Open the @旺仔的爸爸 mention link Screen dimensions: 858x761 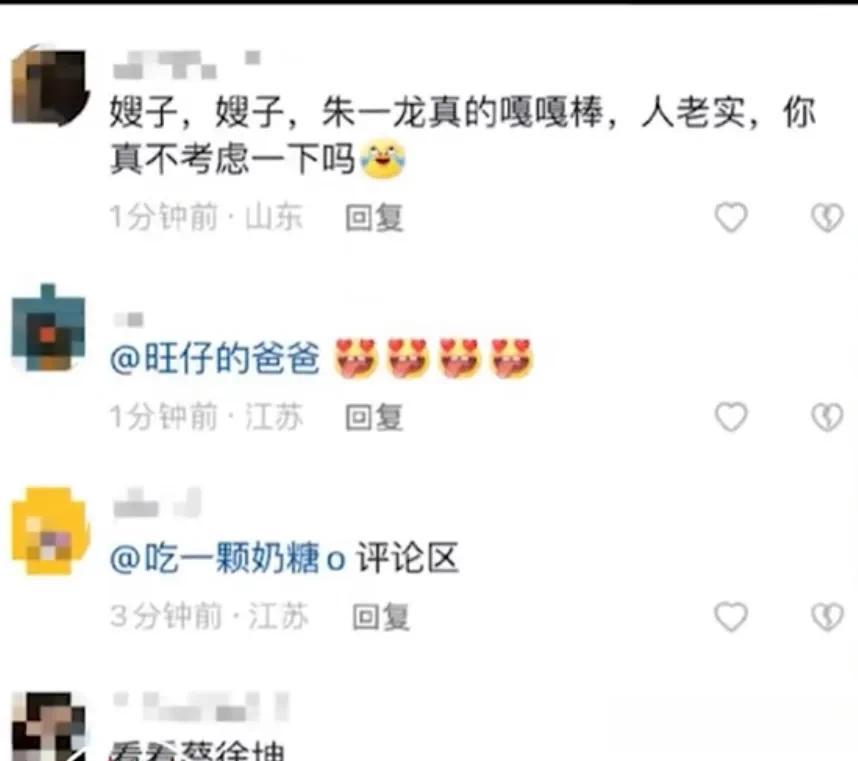pos(214,359)
